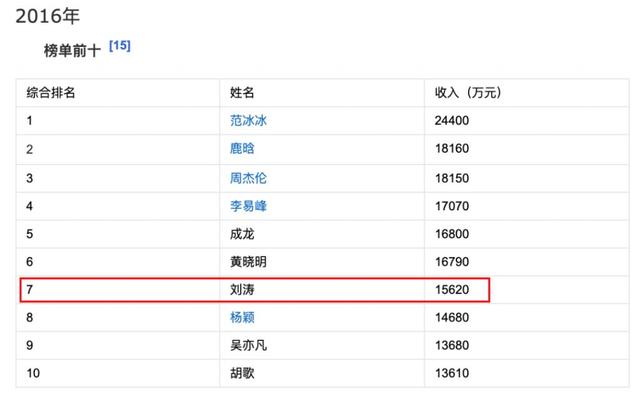Click the income value 14680
Image resolution: width=640 pixels, height=398 pixels.
(x=452, y=317)
